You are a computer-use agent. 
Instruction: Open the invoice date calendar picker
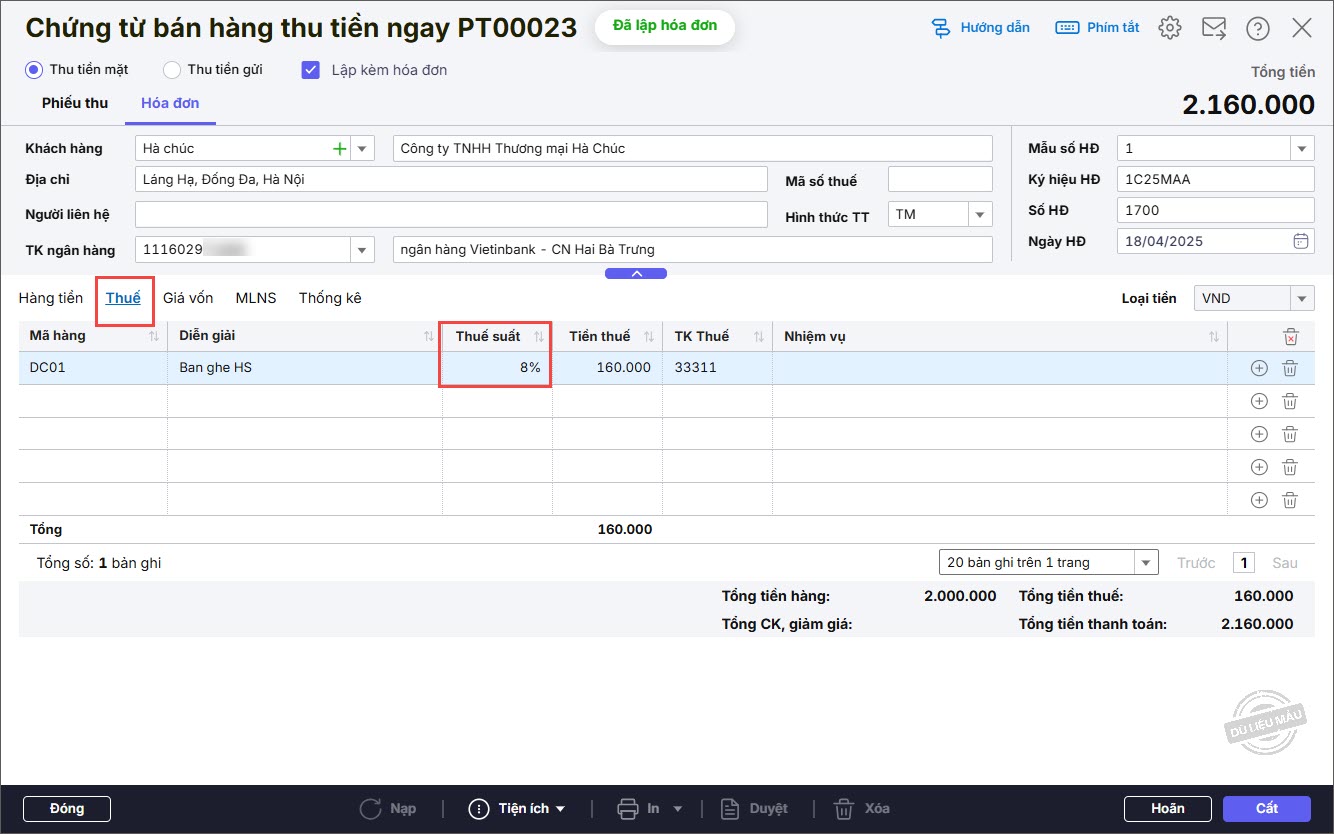point(1300,241)
